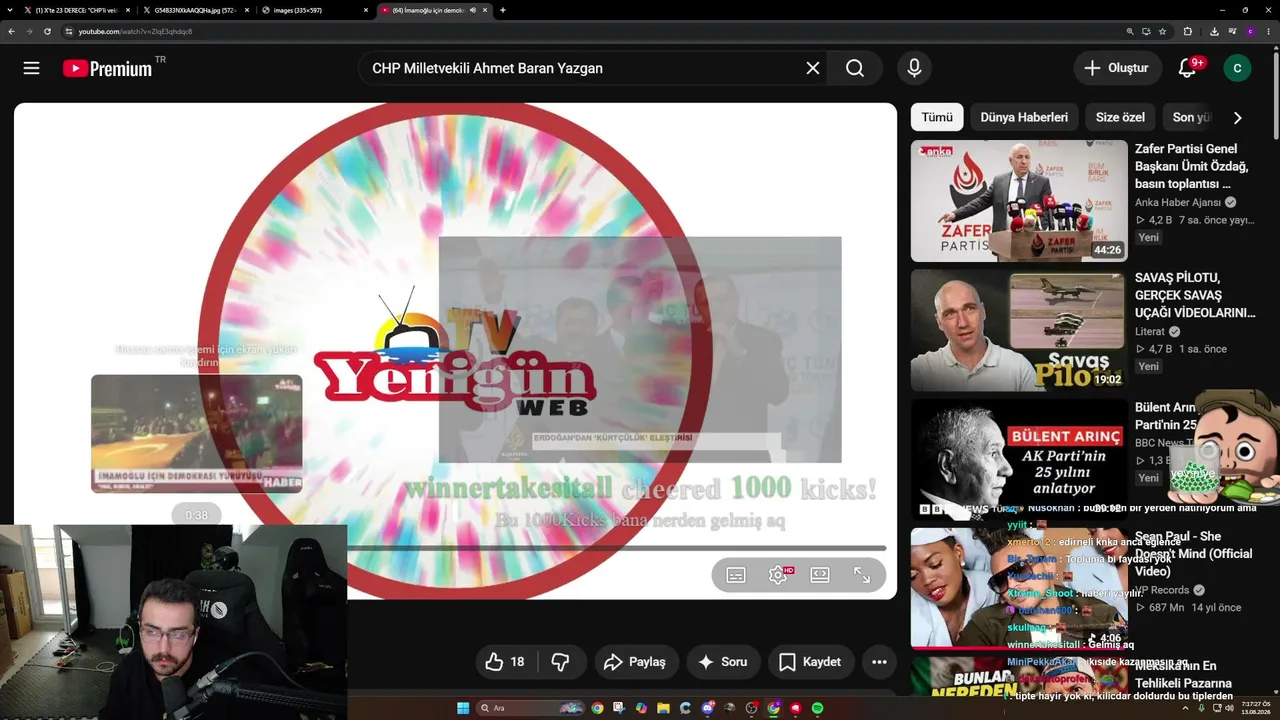This screenshot has height=720, width=1280.
Task: Open the YouTube account avatar menu
Action: (x=1237, y=68)
